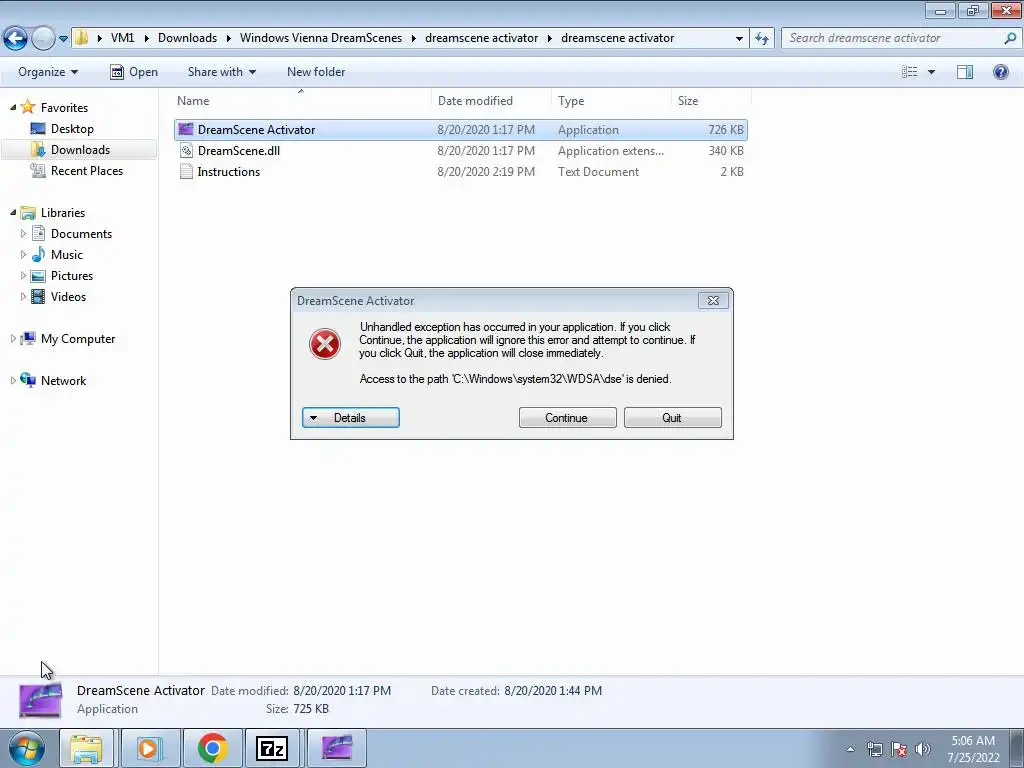This screenshot has width=1024, height=768.
Task: Open Desktop under Favorites
Action: coord(72,129)
